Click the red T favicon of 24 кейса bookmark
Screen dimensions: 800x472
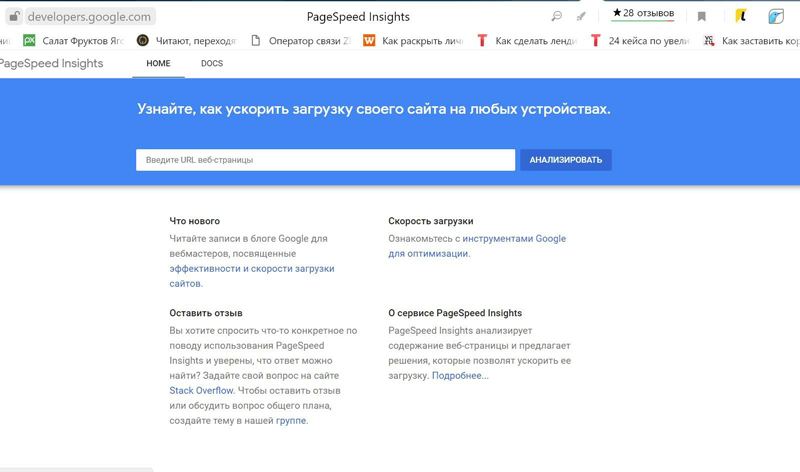(595, 40)
